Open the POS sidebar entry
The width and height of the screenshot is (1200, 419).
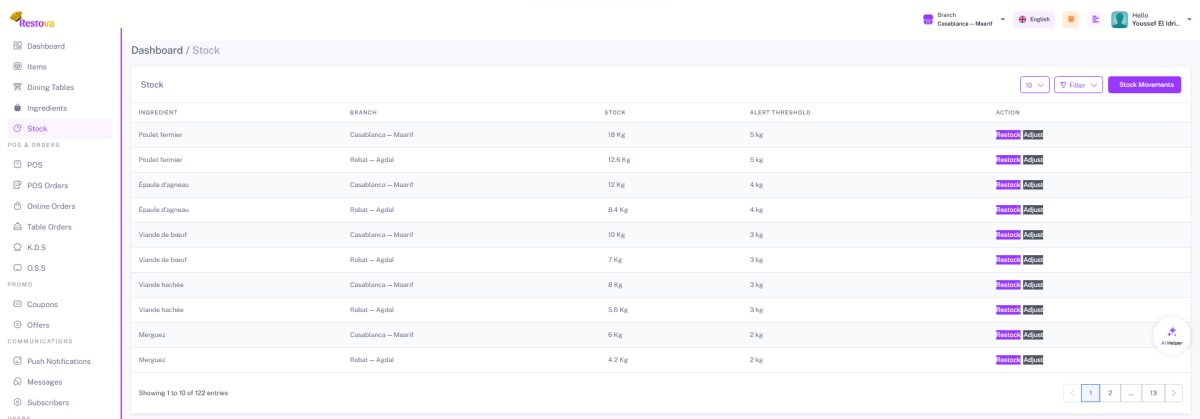click(x=59, y=164)
